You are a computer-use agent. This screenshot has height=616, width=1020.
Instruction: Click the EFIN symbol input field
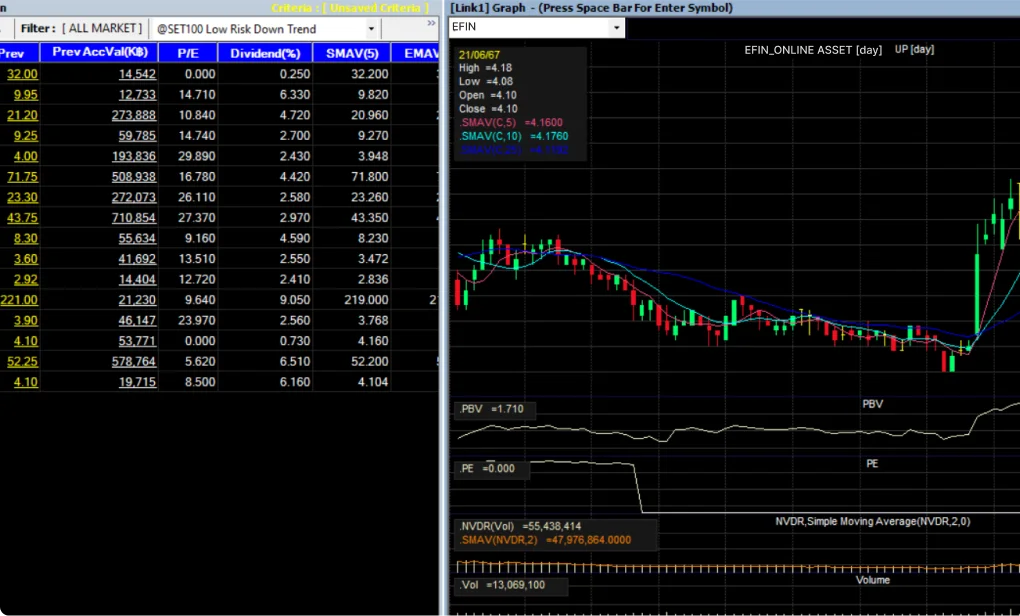(x=529, y=27)
